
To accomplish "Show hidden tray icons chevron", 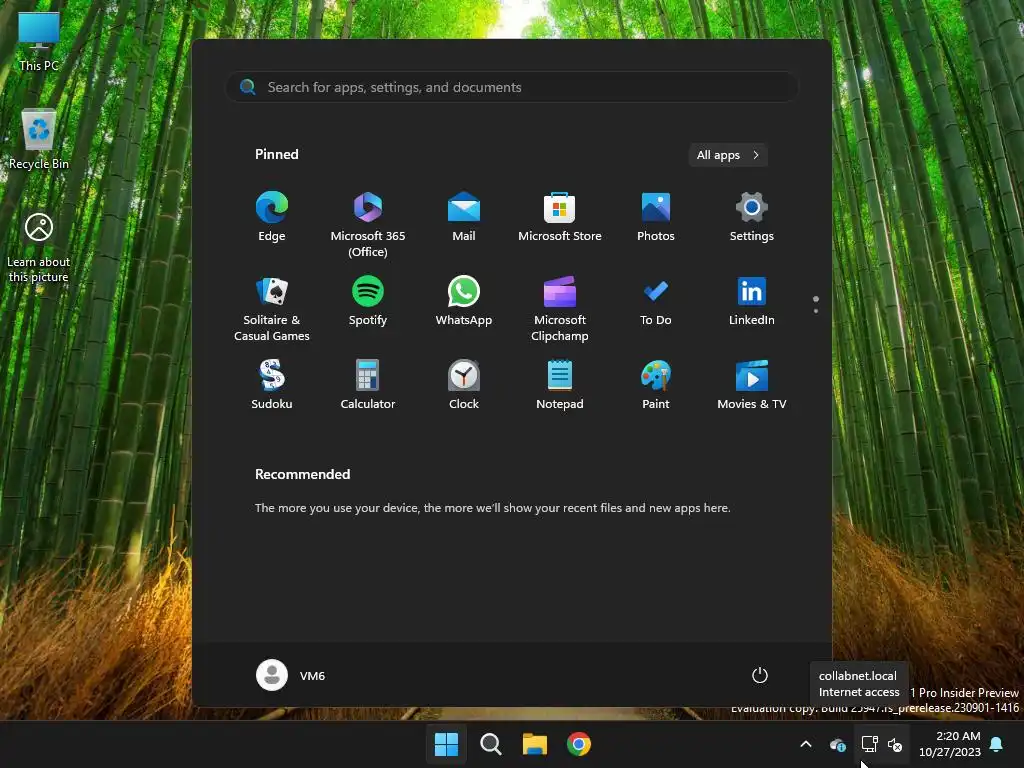I will (806, 744).
